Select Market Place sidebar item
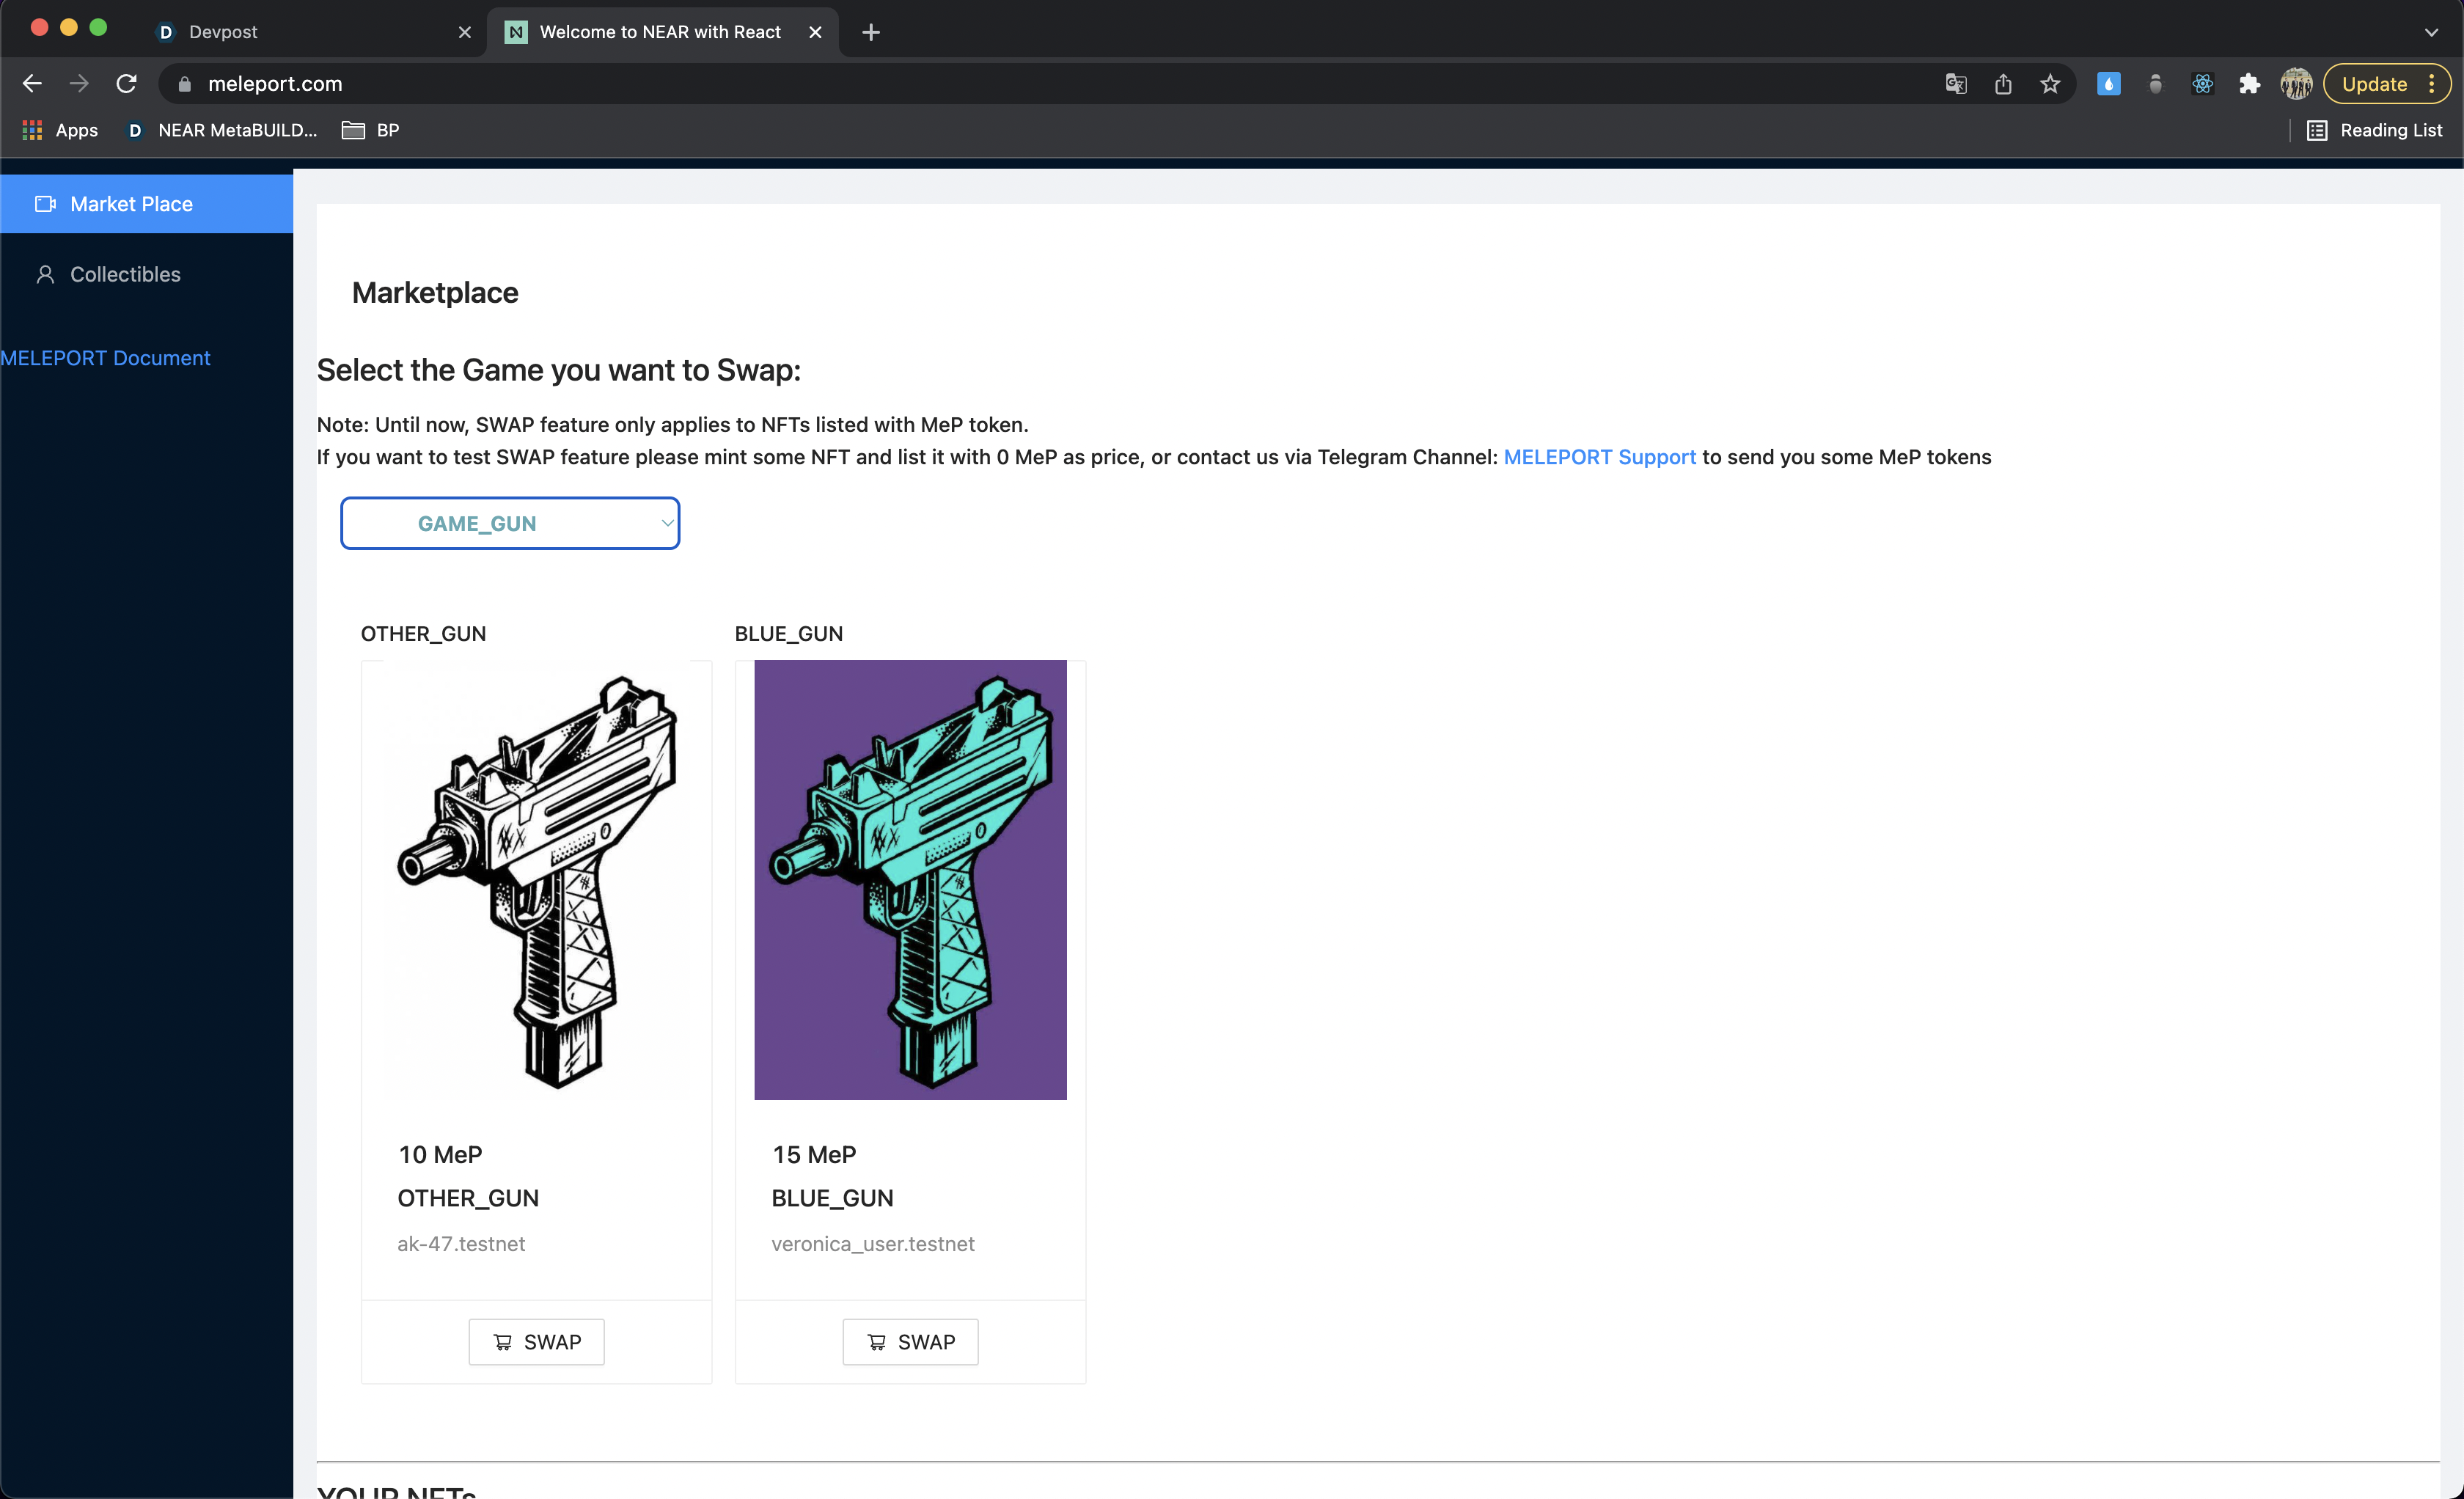The width and height of the screenshot is (2464, 1499). 131,204
